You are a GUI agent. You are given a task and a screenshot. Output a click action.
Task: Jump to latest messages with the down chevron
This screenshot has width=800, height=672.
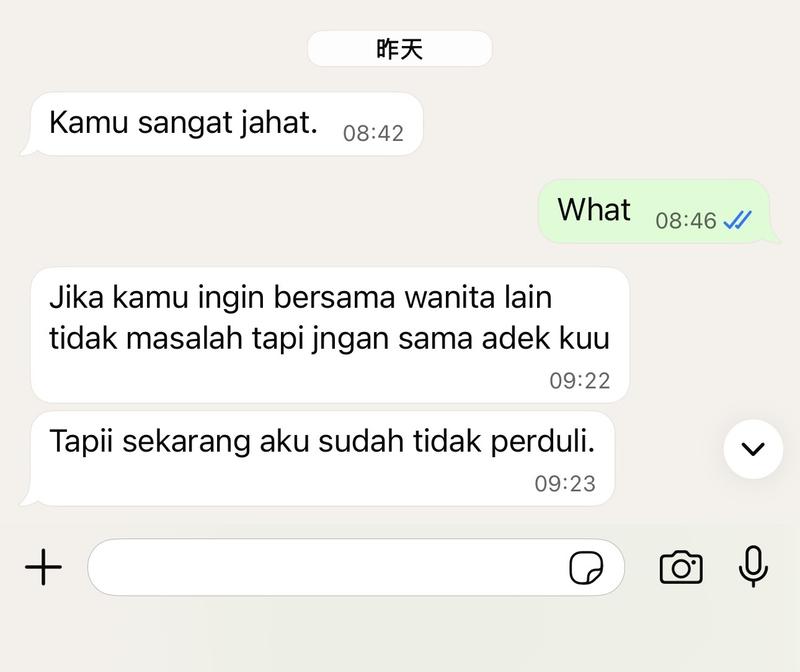(753, 449)
